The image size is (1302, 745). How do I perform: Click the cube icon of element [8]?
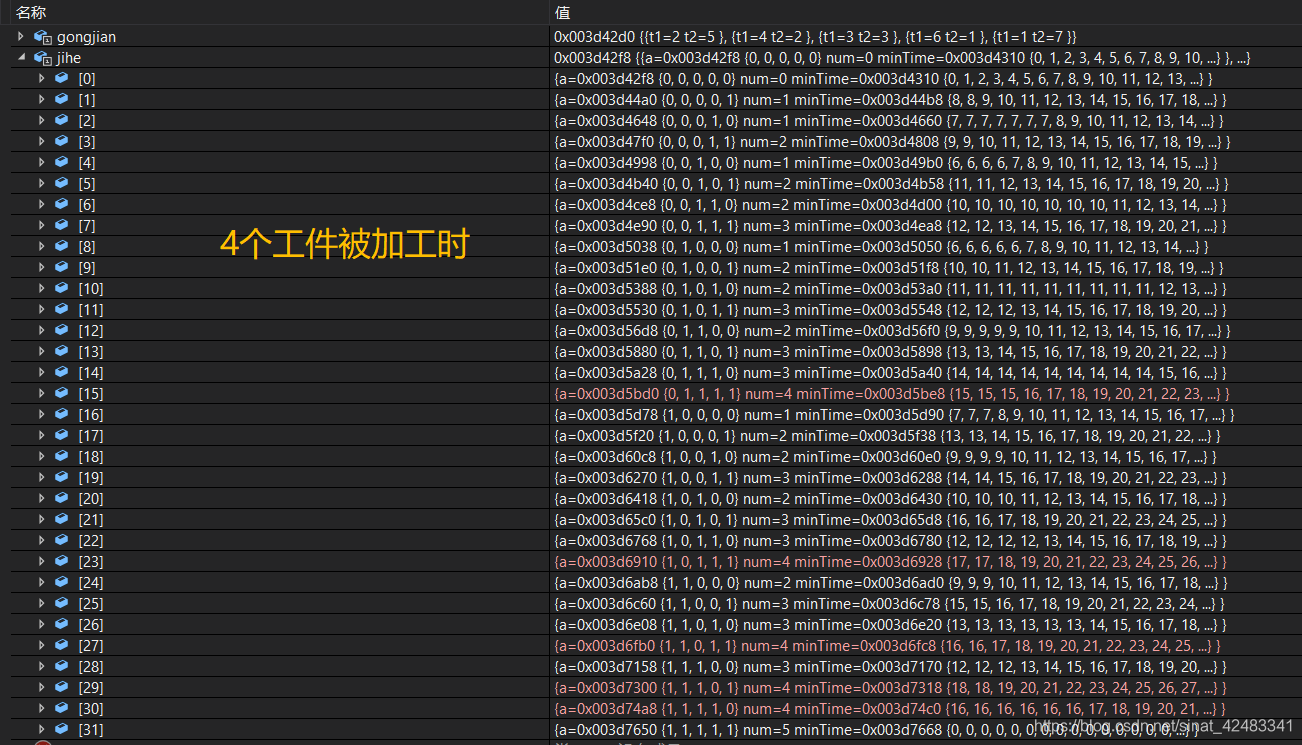(61, 246)
